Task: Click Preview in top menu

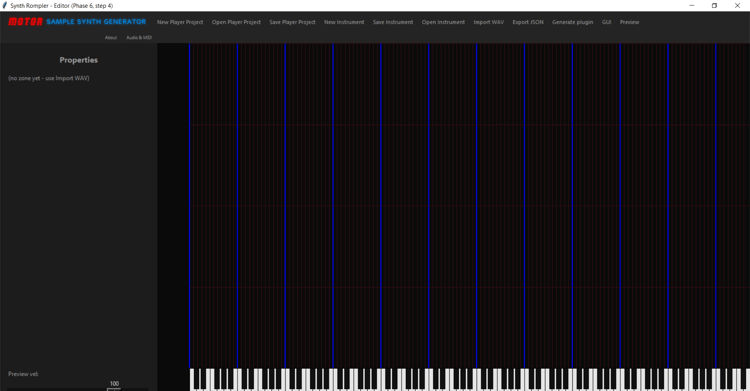Action: click(x=629, y=22)
